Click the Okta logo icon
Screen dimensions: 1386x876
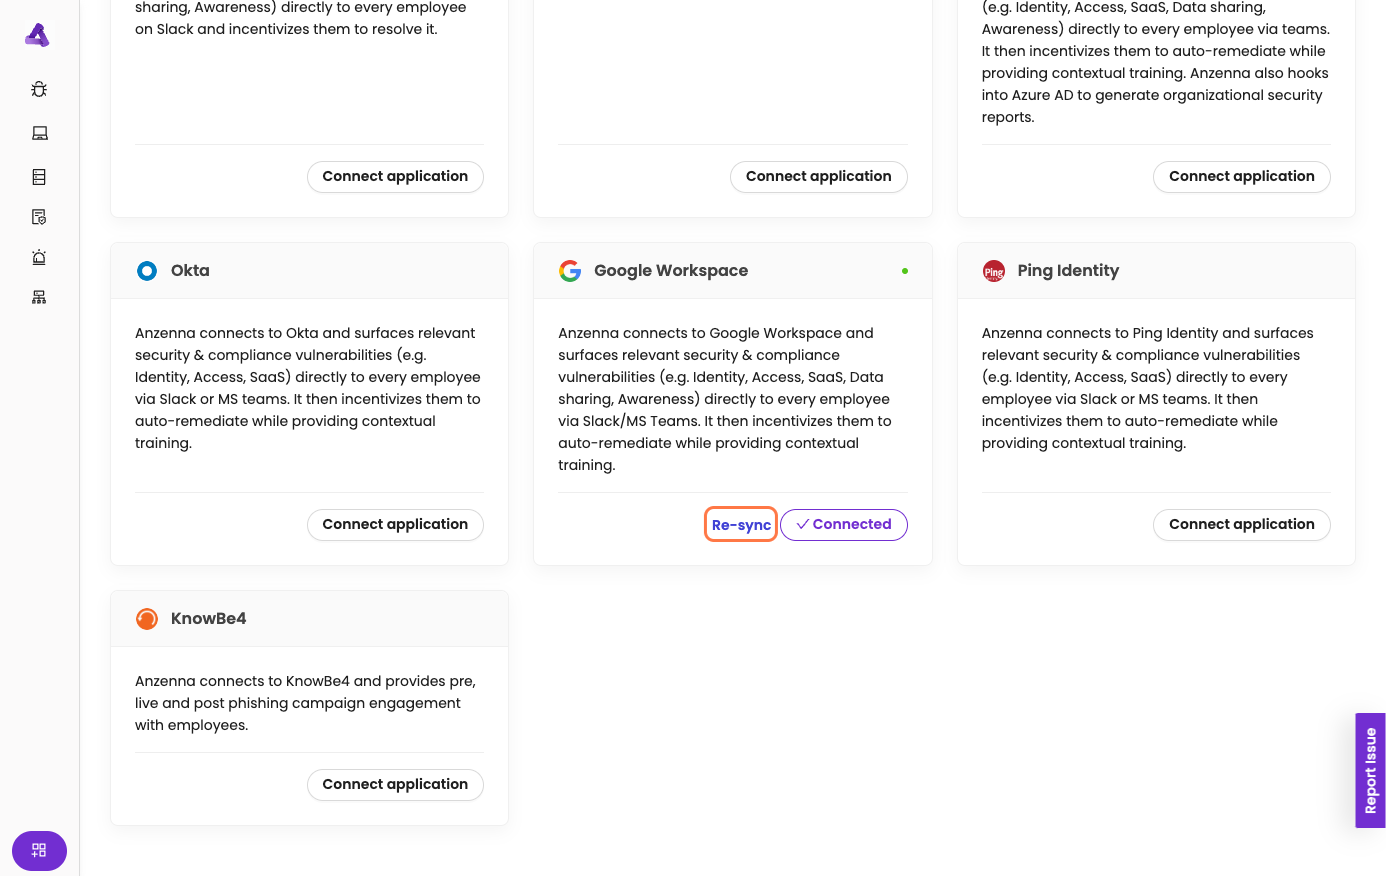147,271
